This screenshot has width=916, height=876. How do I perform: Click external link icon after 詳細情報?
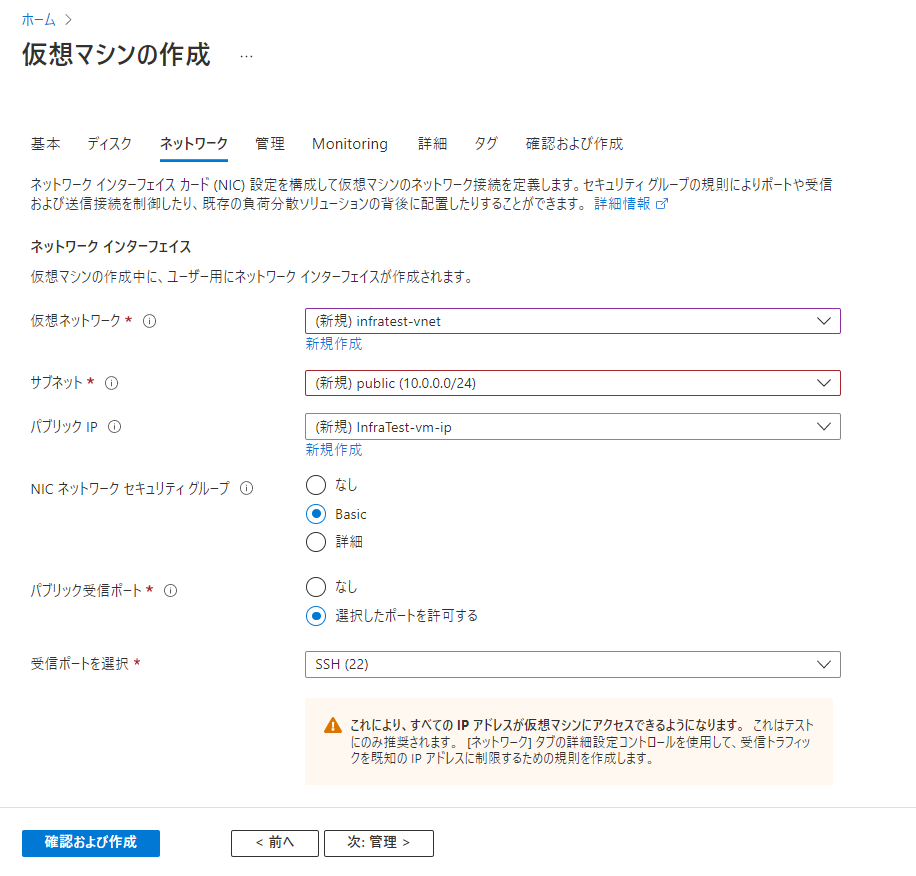tap(662, 204)
